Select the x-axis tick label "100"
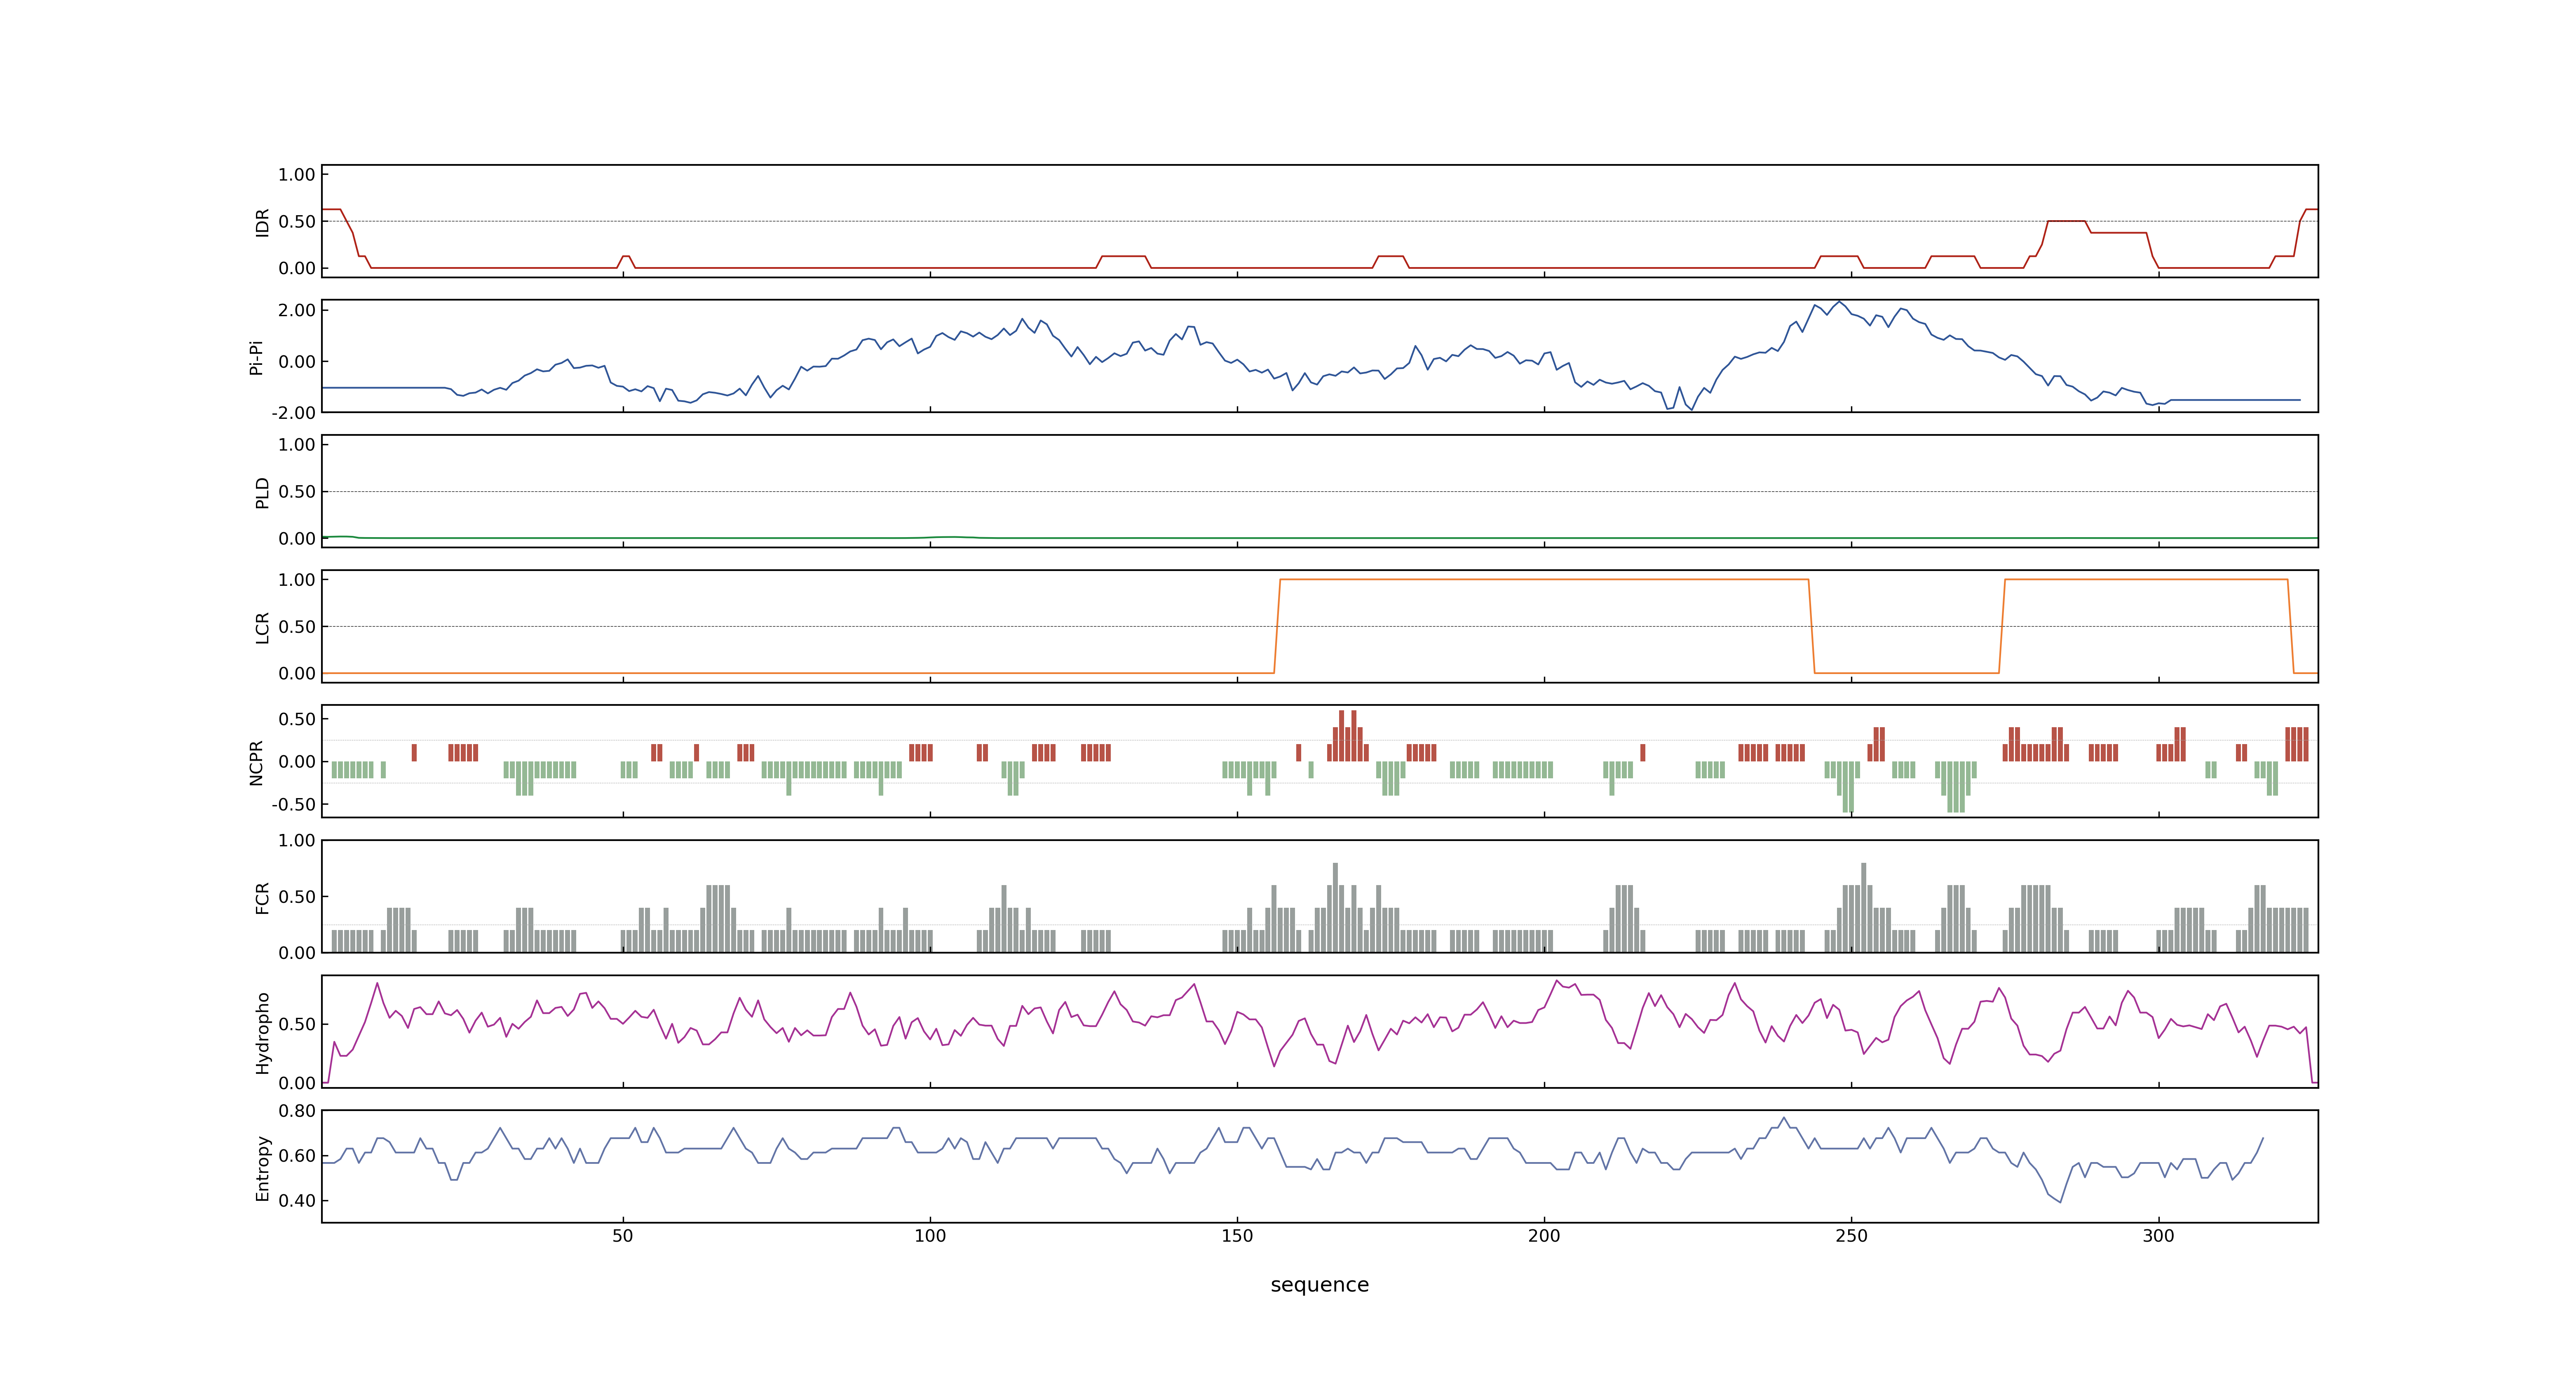 click(x=930, y=1236)
